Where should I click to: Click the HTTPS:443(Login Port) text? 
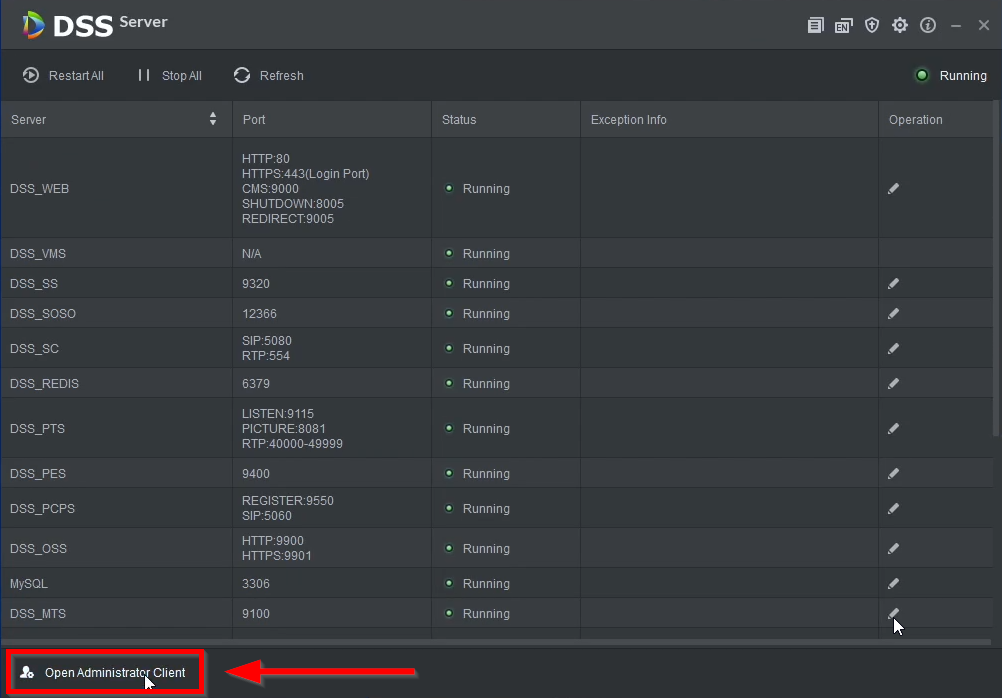[305, 174]
